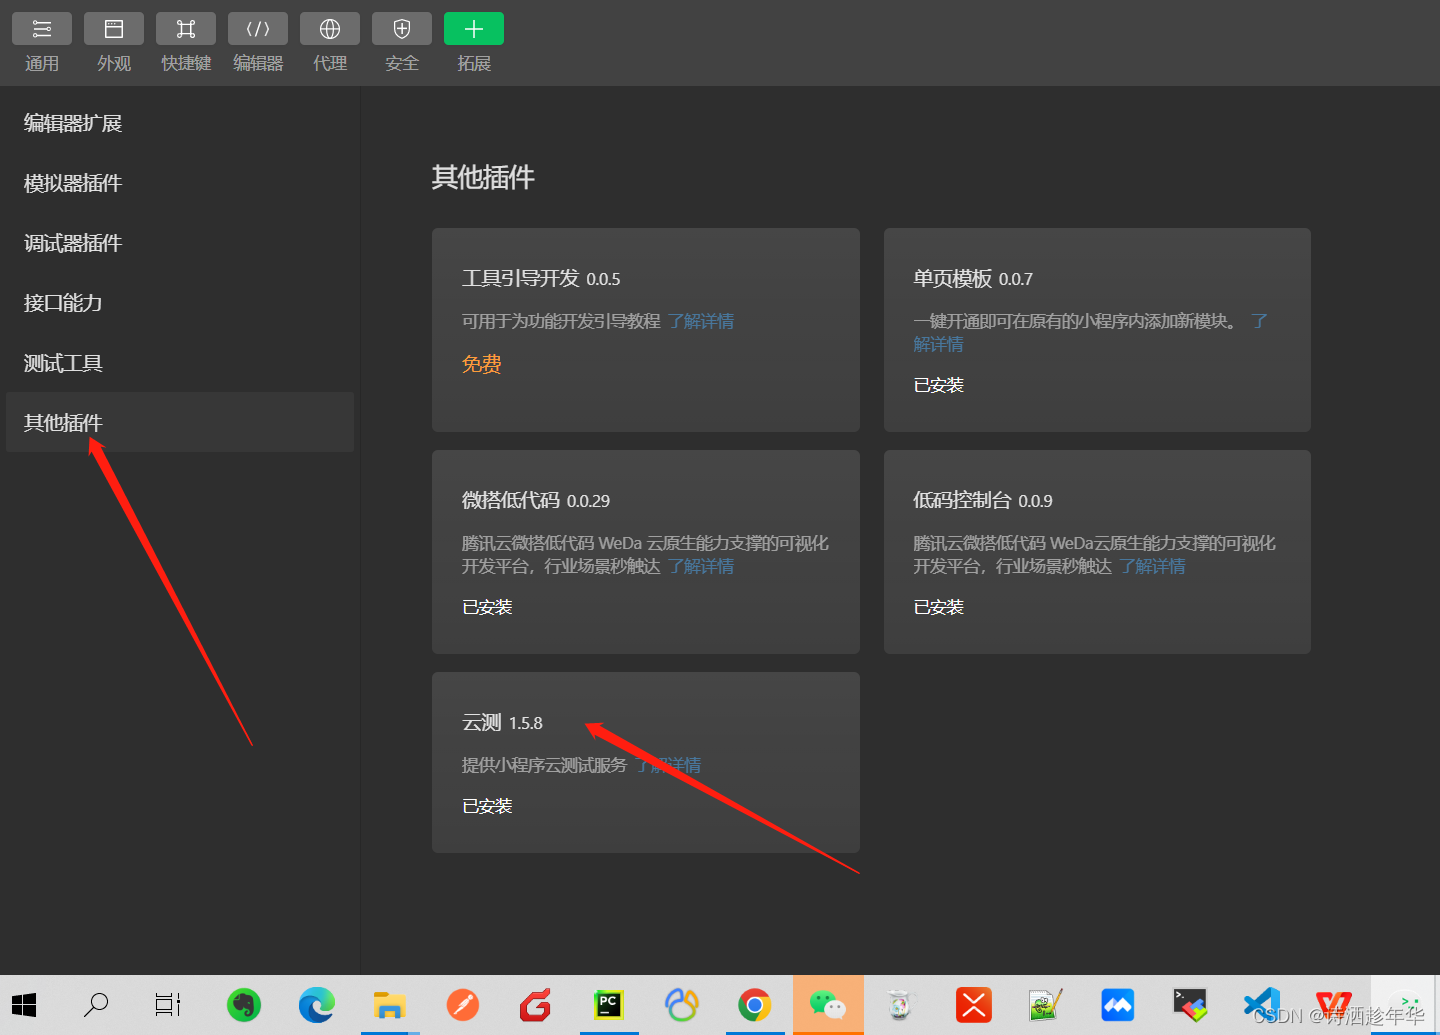
Task: Click the 低码控制台 0.0.9 plugin title
Action: coord(983,500)
